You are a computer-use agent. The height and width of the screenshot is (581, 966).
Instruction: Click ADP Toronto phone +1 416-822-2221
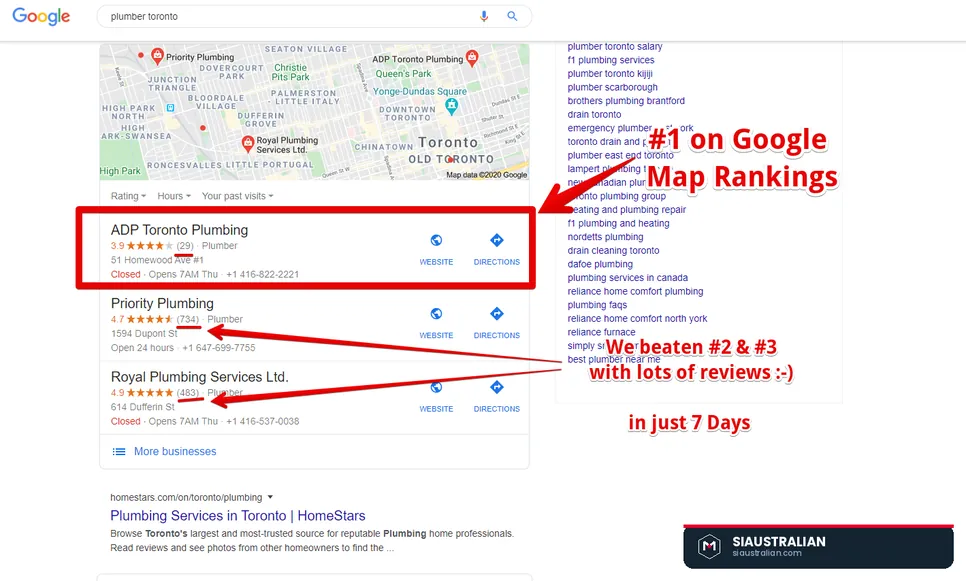click(262, 274)
